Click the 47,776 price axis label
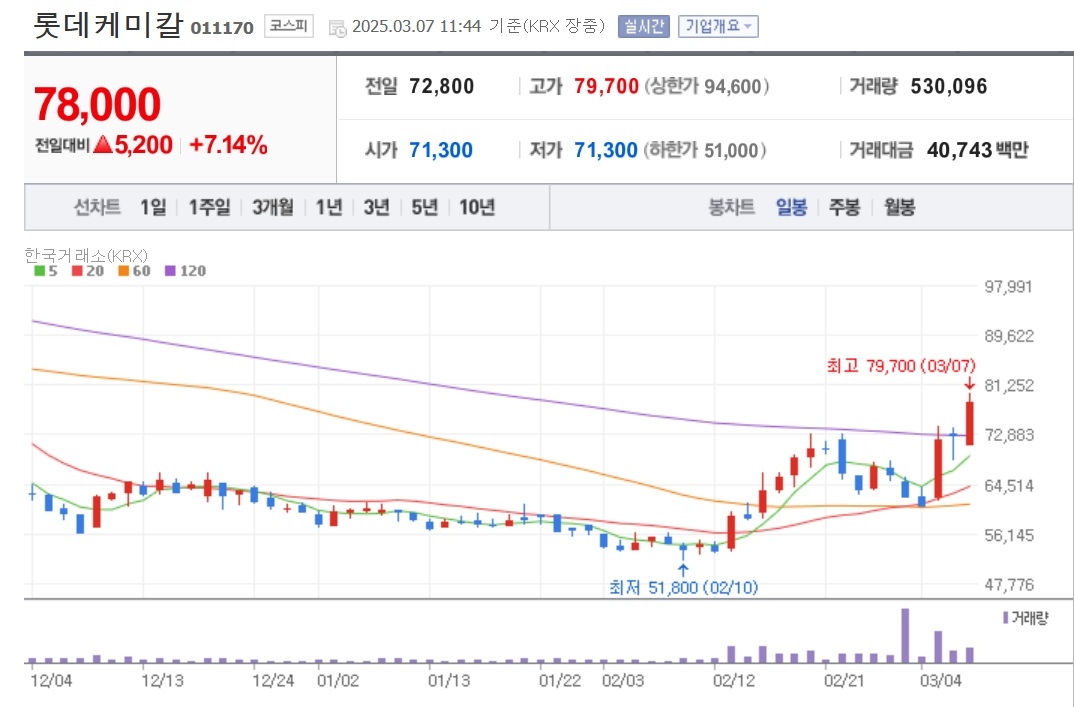 coord(1009,584)
